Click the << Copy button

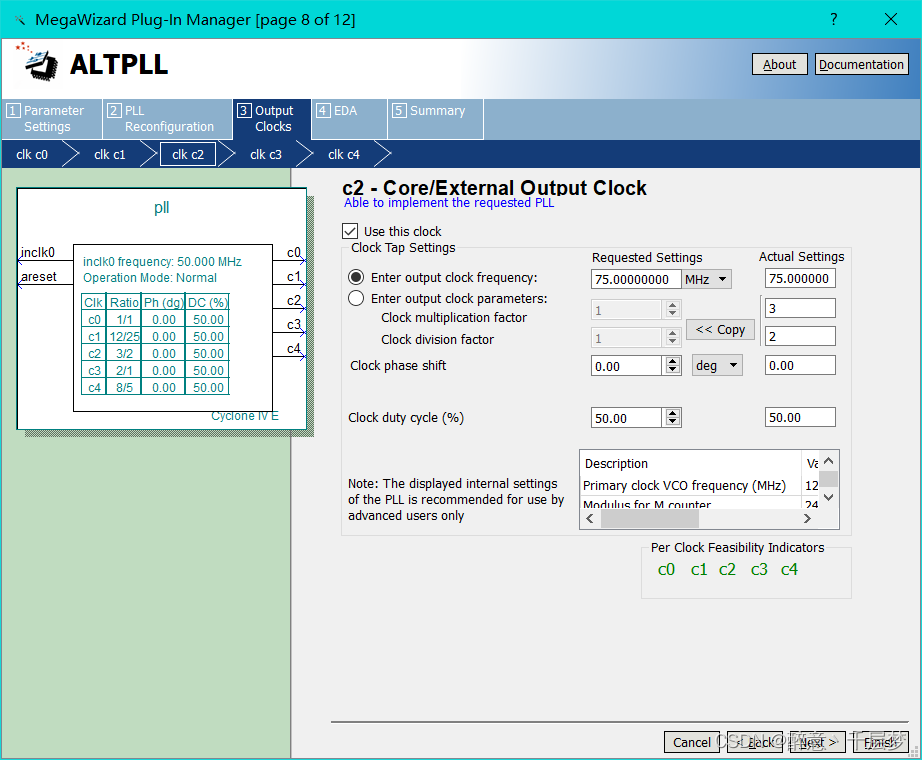point(720,329)
